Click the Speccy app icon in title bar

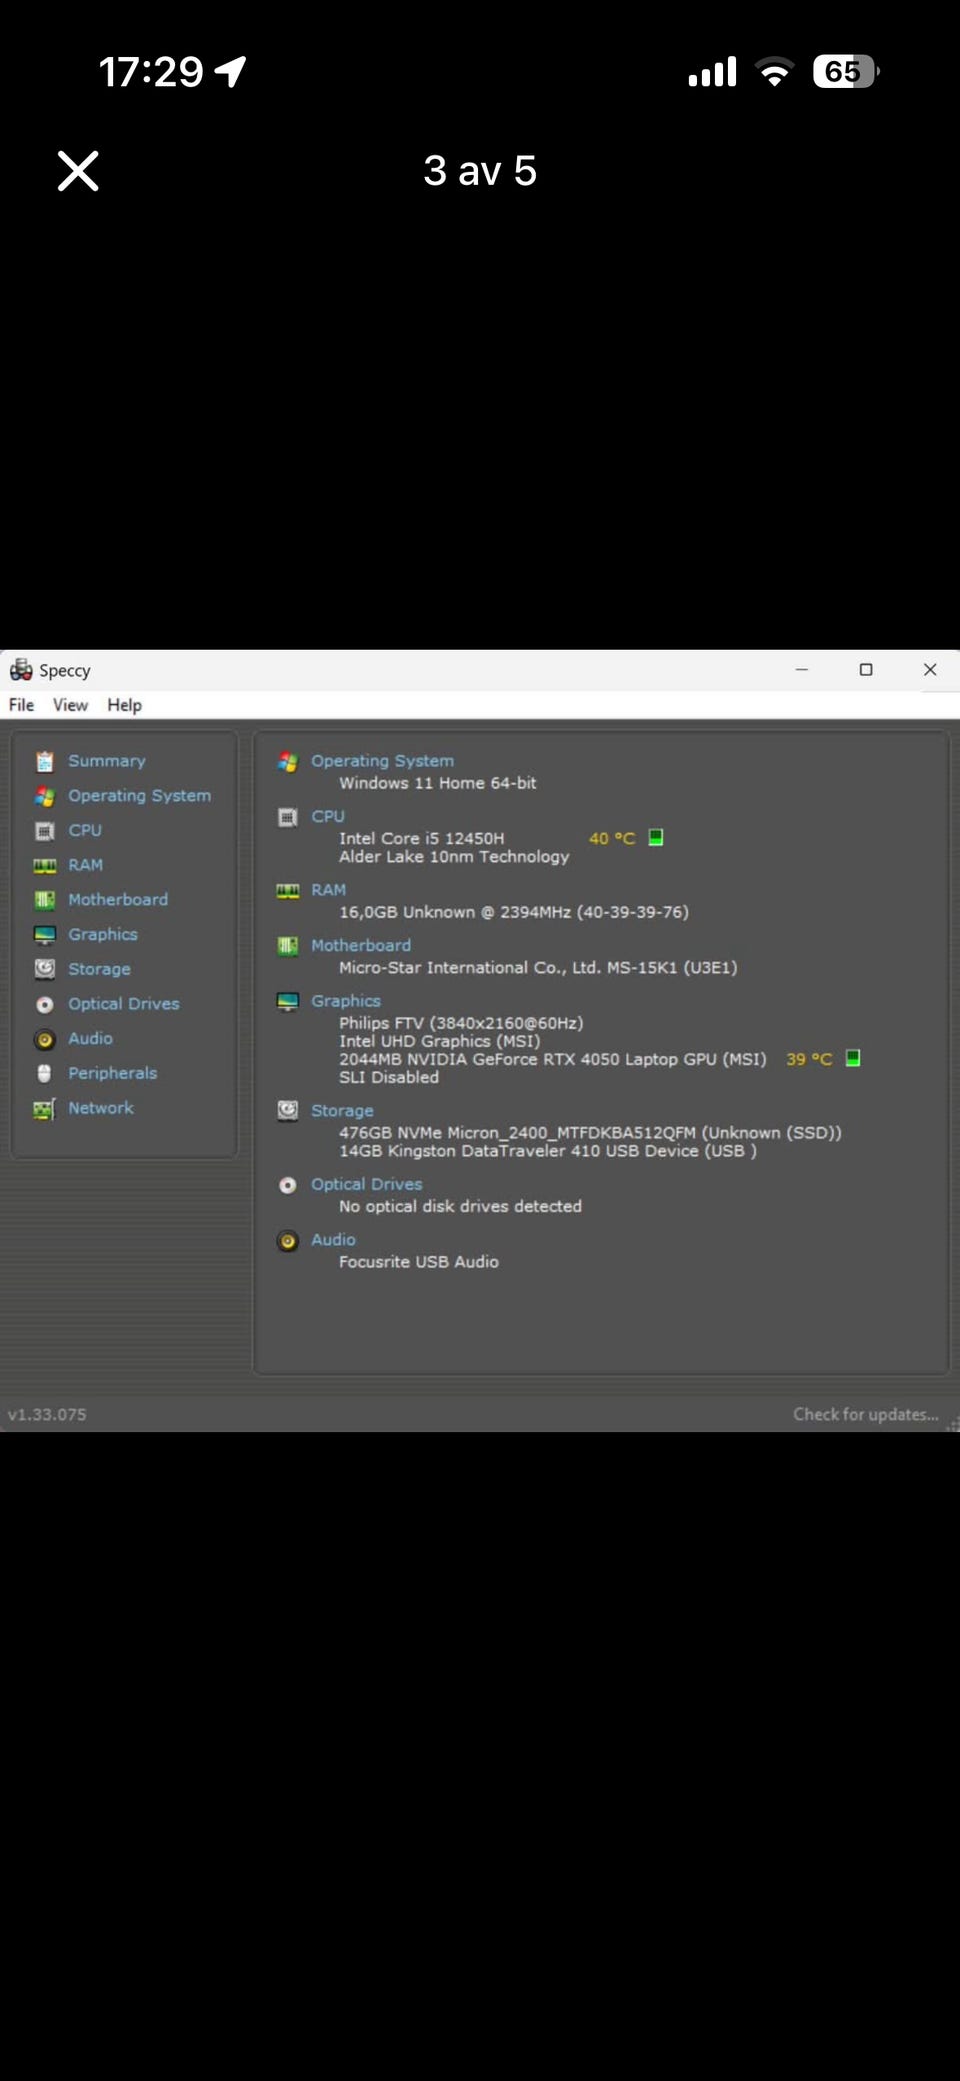21,670
